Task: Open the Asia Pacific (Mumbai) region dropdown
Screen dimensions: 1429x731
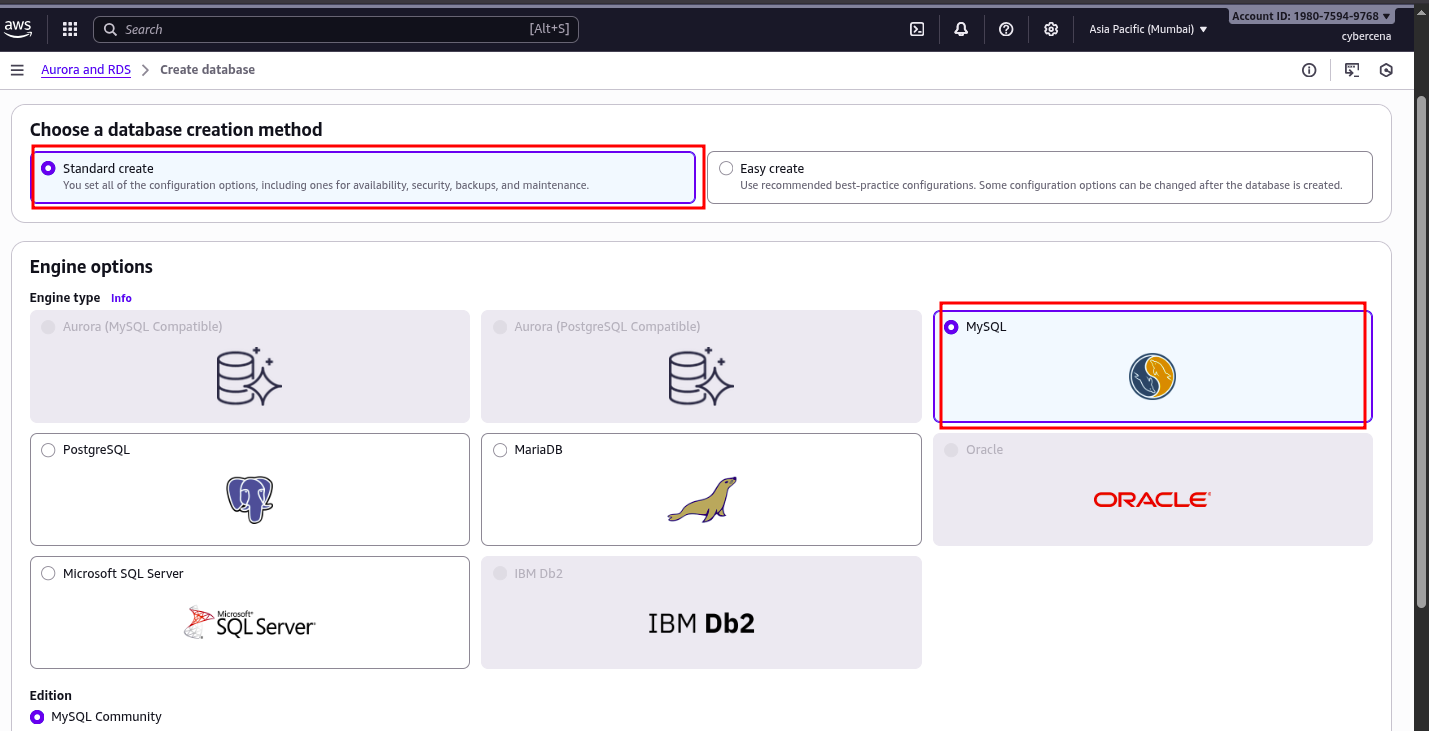Action: [1148, 29]
